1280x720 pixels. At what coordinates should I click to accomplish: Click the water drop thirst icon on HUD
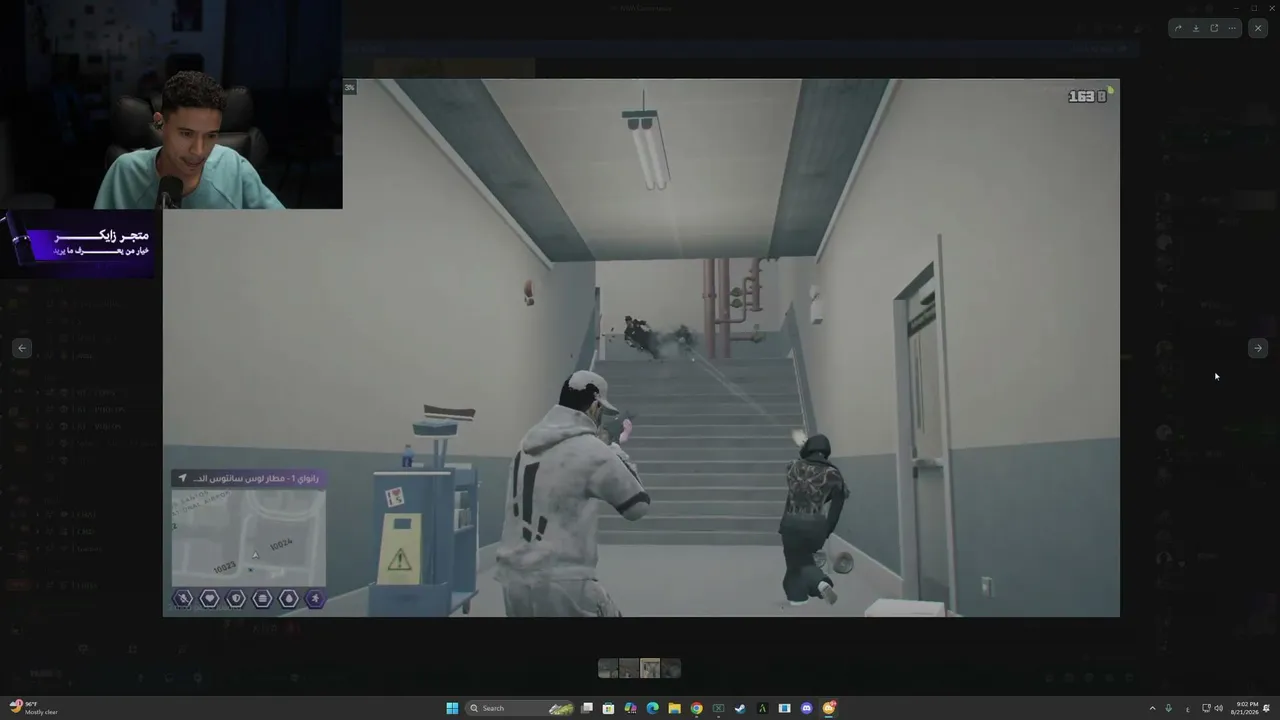tap(289, 598)
